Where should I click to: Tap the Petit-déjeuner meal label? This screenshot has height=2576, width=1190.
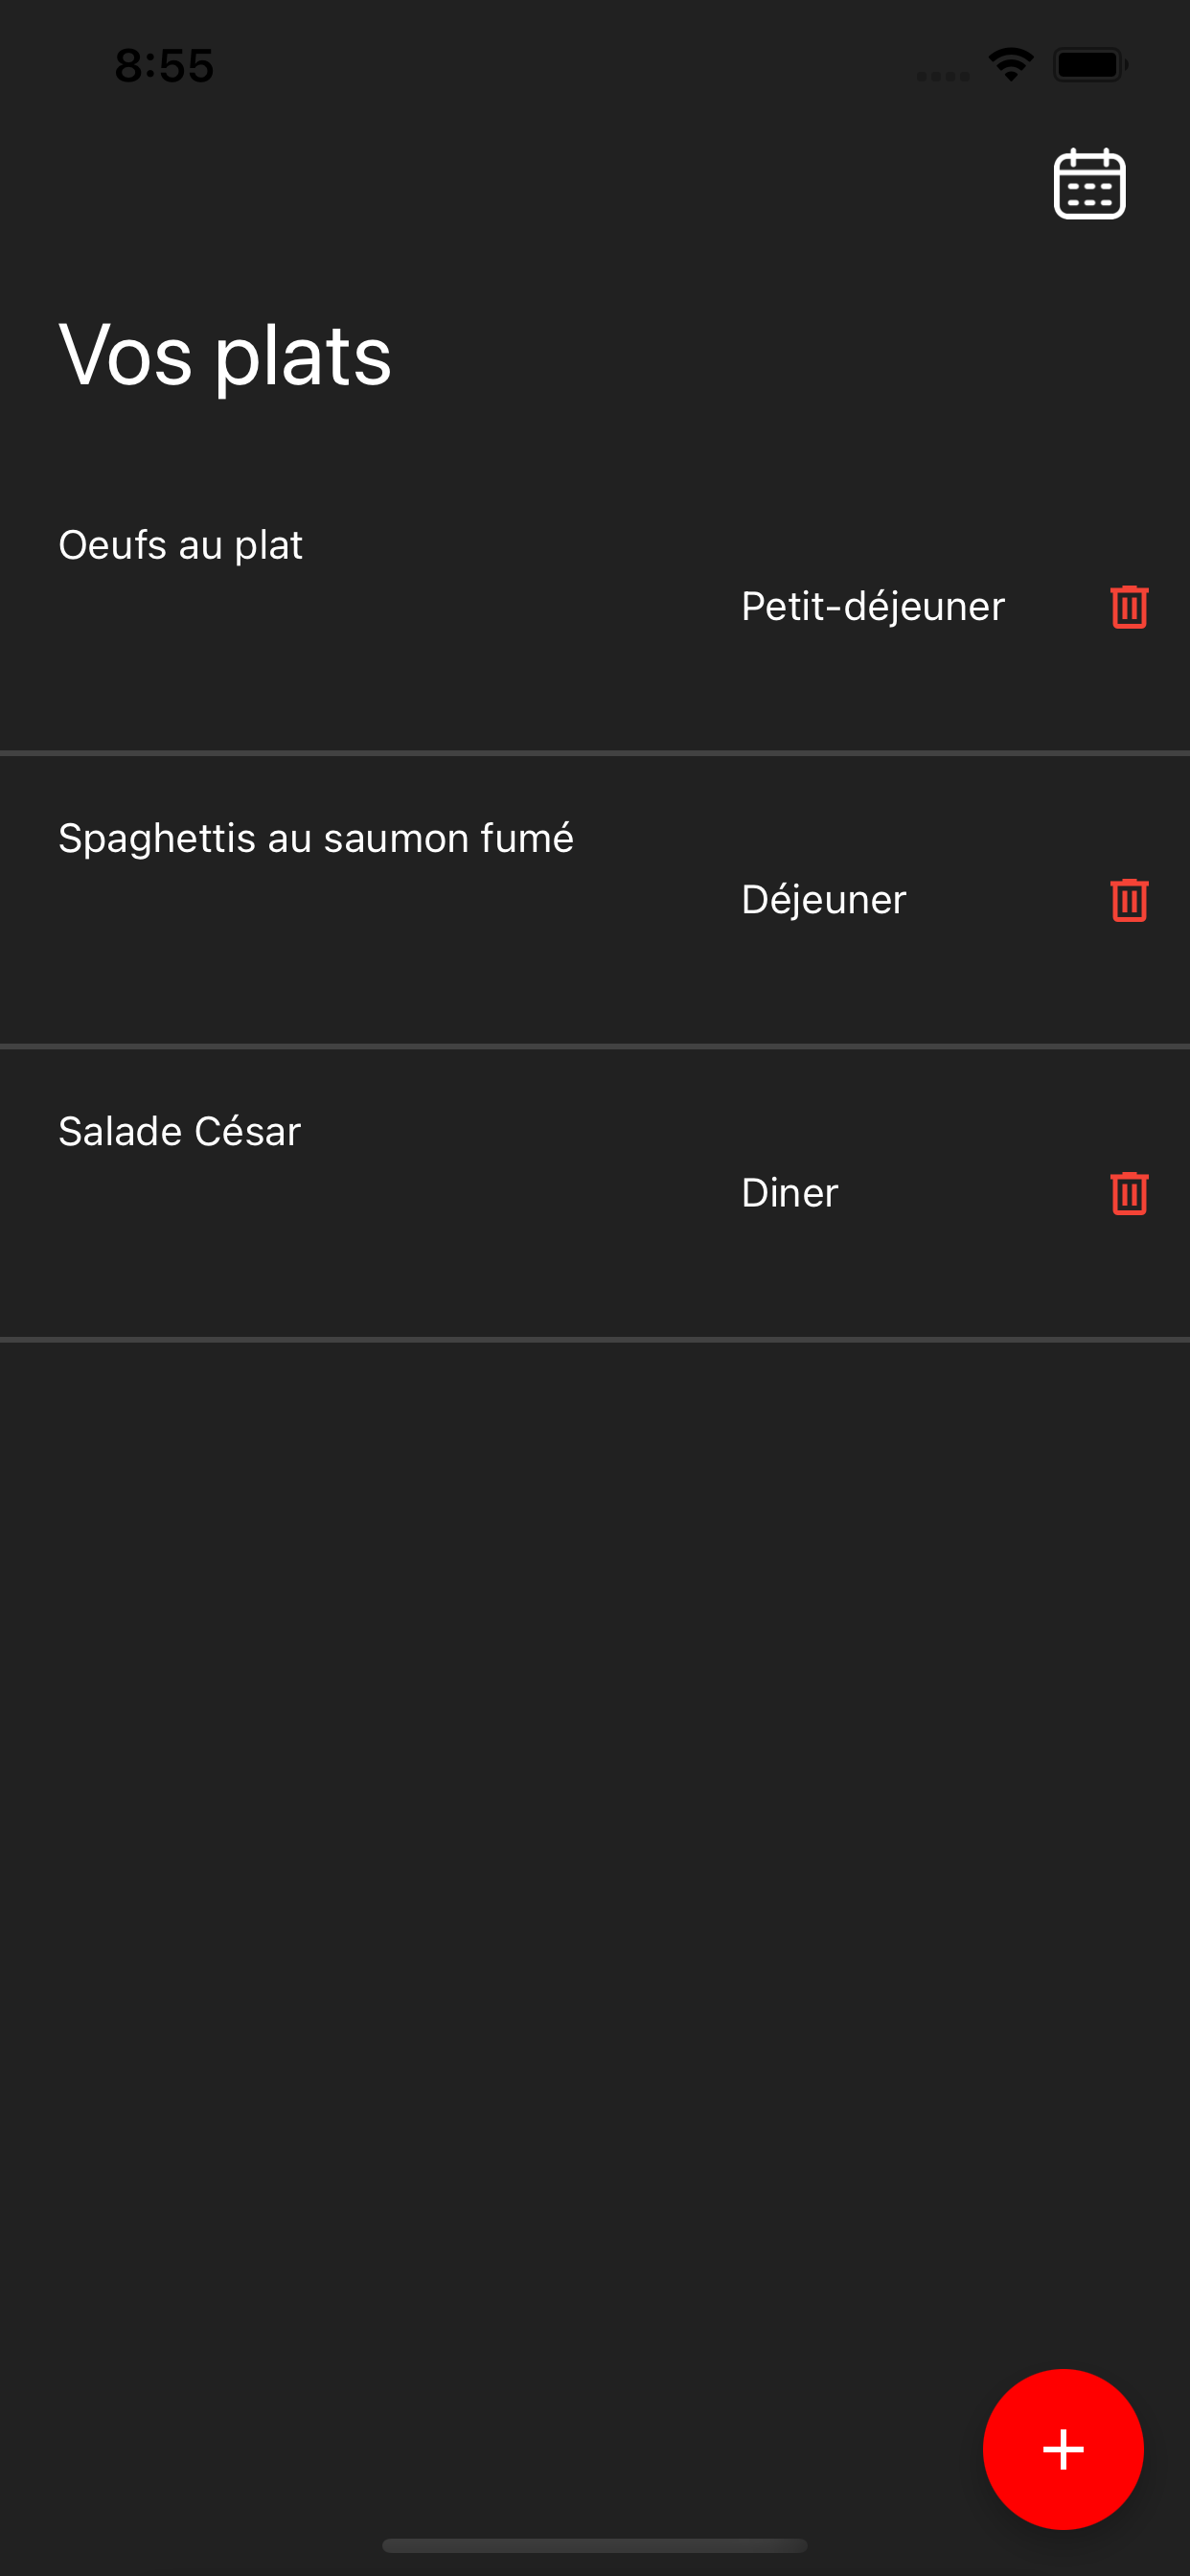(873, 606)
